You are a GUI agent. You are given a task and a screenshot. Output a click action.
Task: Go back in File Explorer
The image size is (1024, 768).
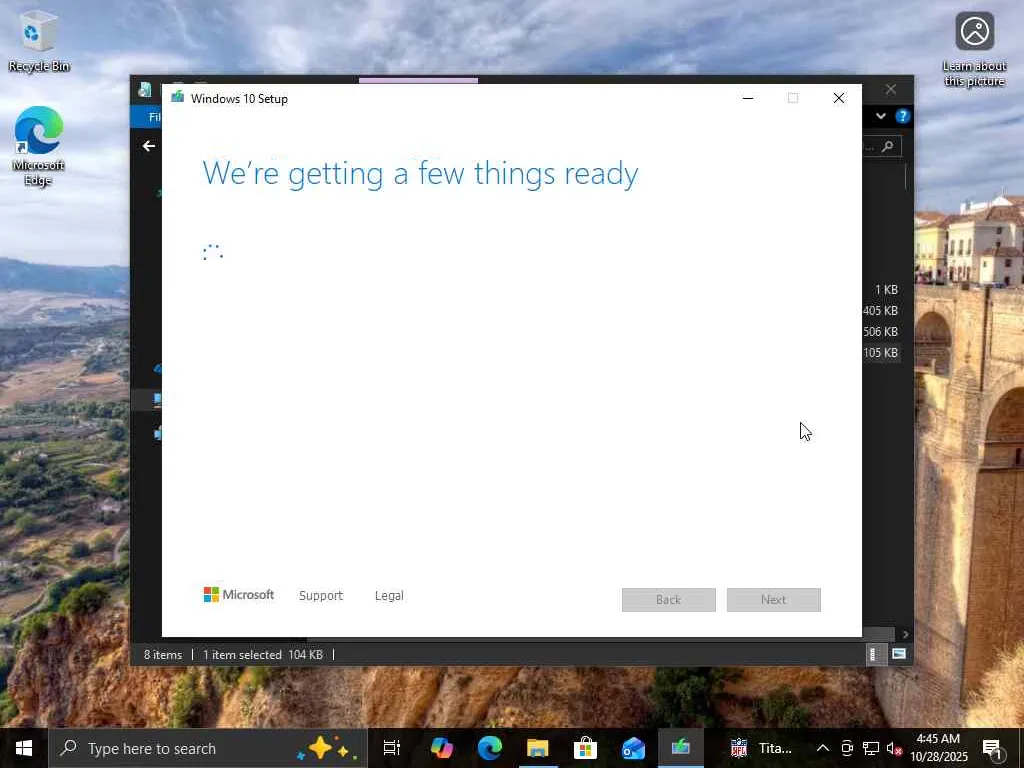[x=149, y=146]
